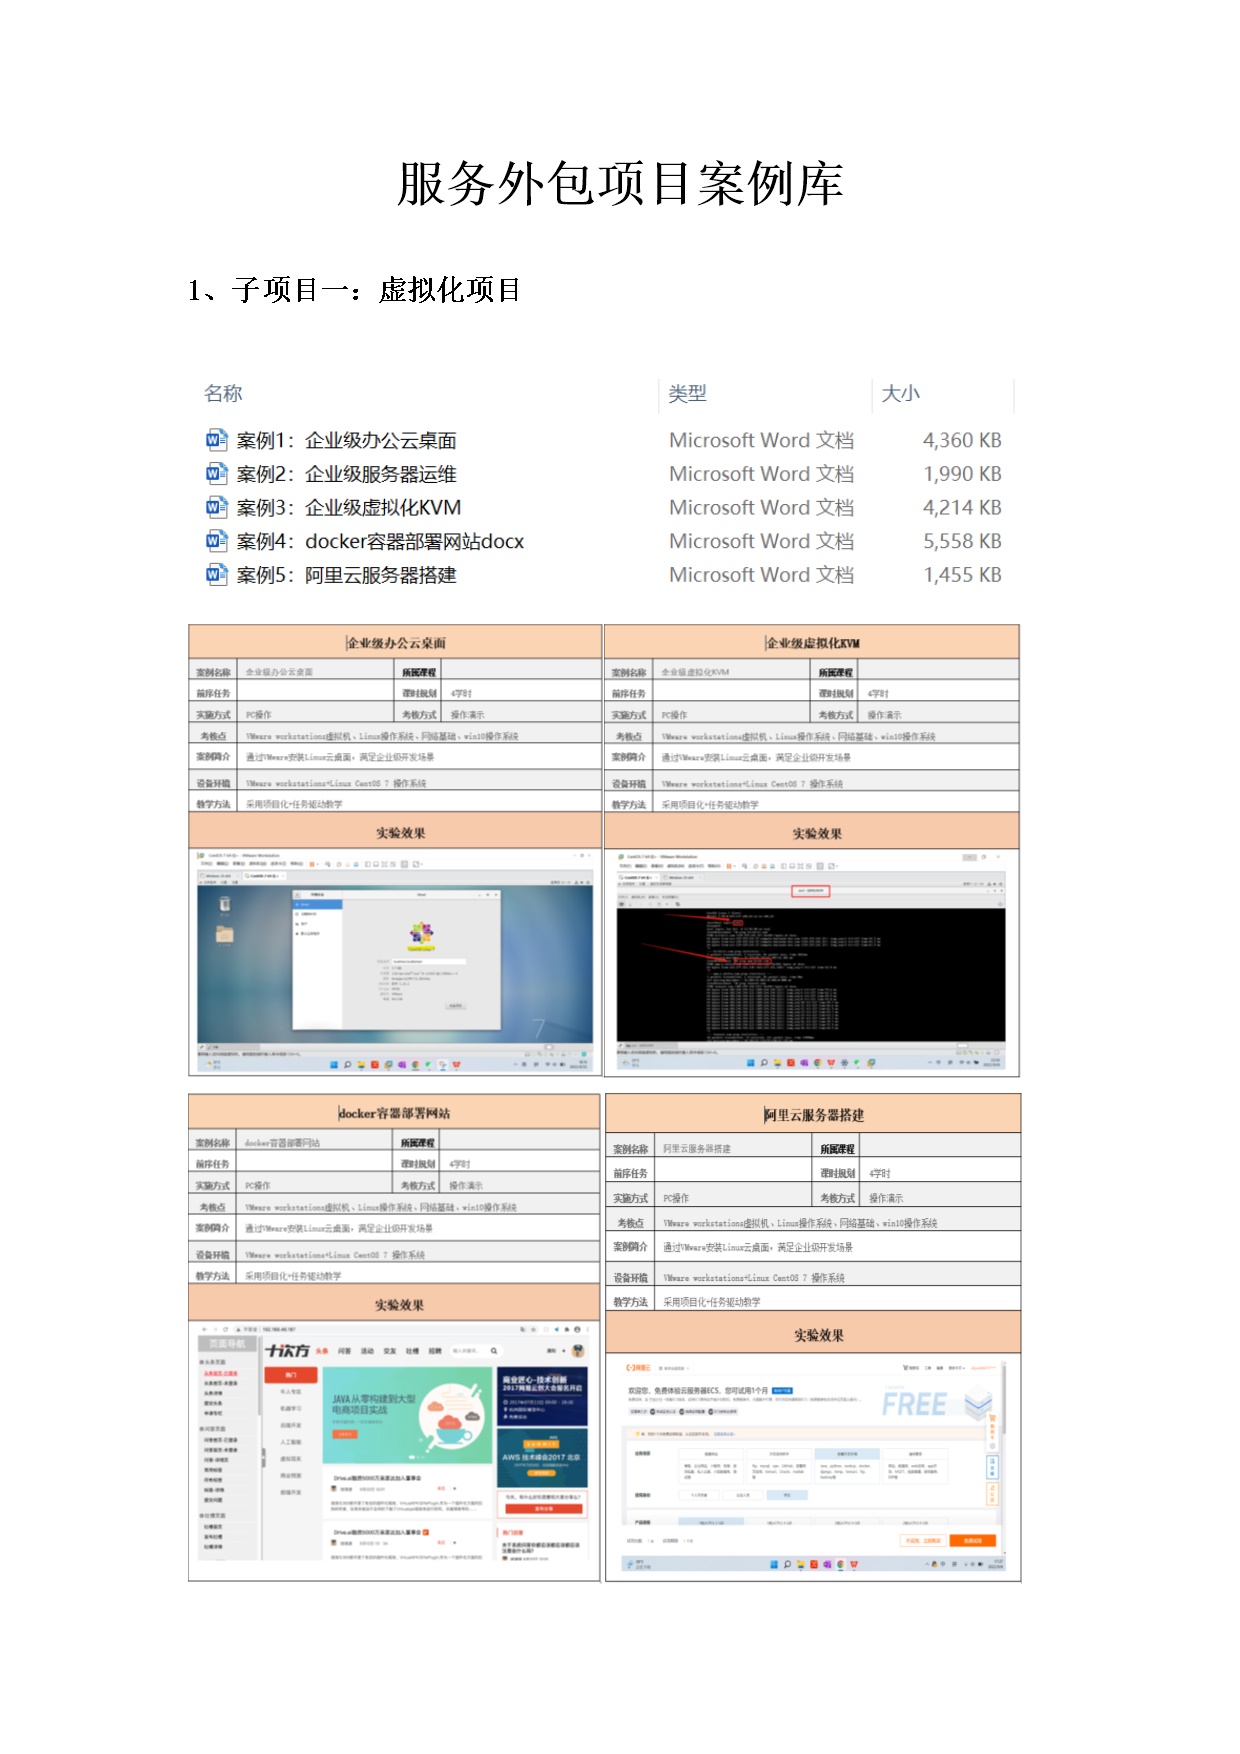The height and width of the screenshot is (1754, 1240).
Task: Click 实验效果 header in 阿里云服务器搭建 table
Action: click(819, 1335)
